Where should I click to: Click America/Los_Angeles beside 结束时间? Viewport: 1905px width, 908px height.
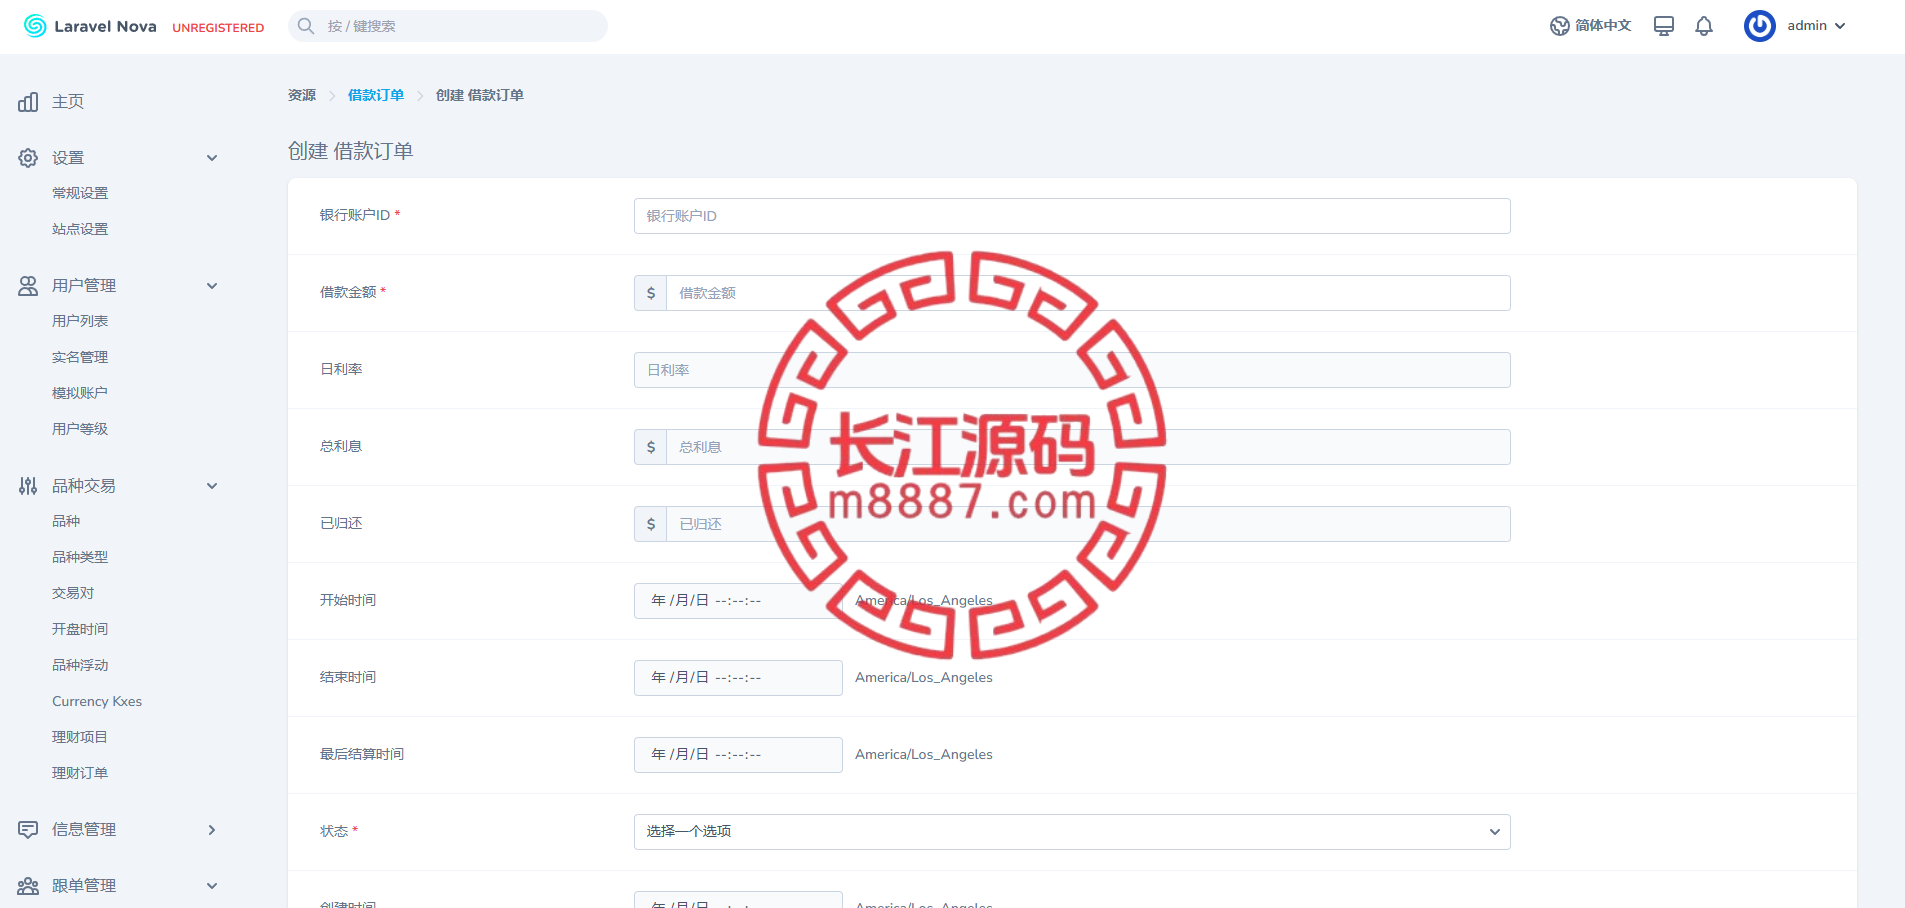(924, 678)
